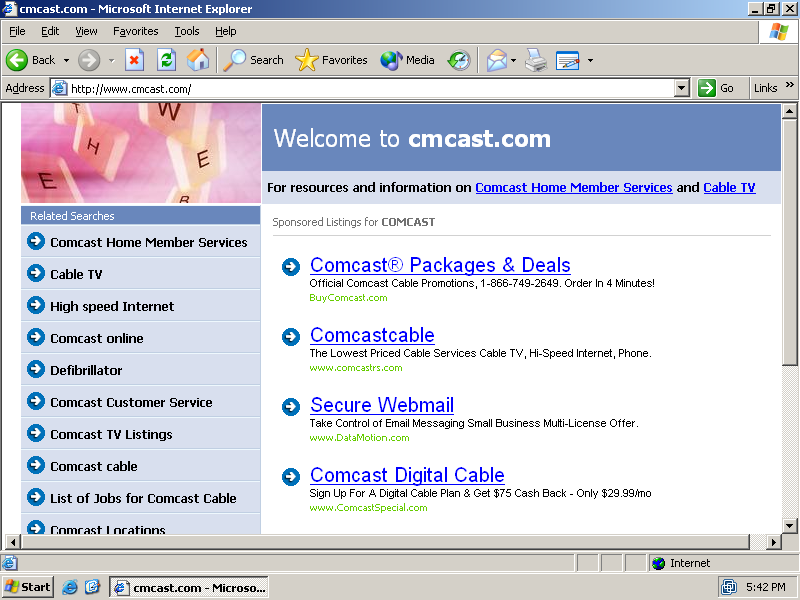The width and height of the screenshot is (800, 600).
Task: Follow the Cable TV link in header
Action: [729, 188]
